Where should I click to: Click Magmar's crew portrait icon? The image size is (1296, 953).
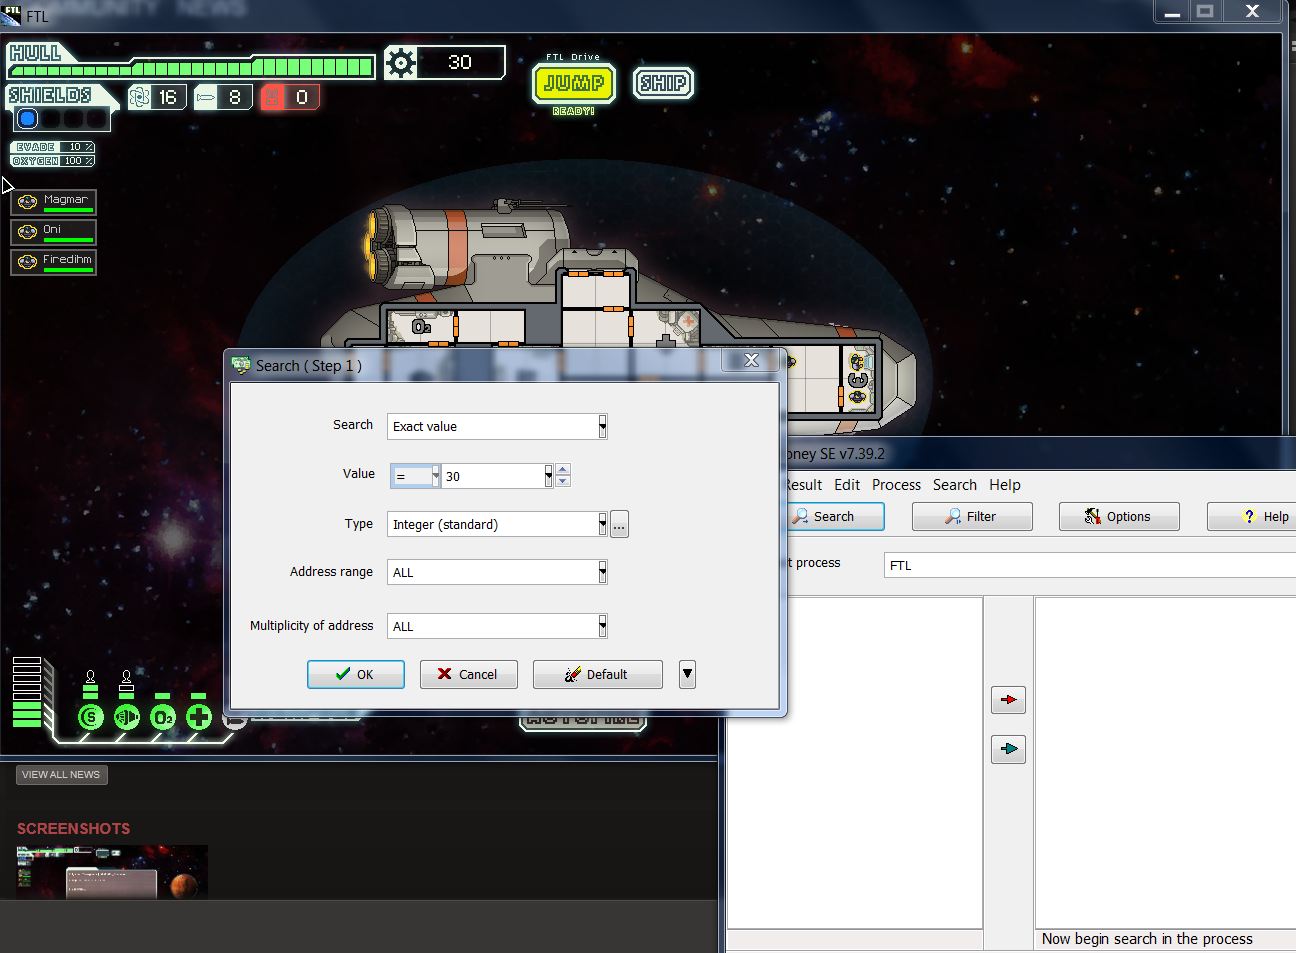click(x=28, y=202)
